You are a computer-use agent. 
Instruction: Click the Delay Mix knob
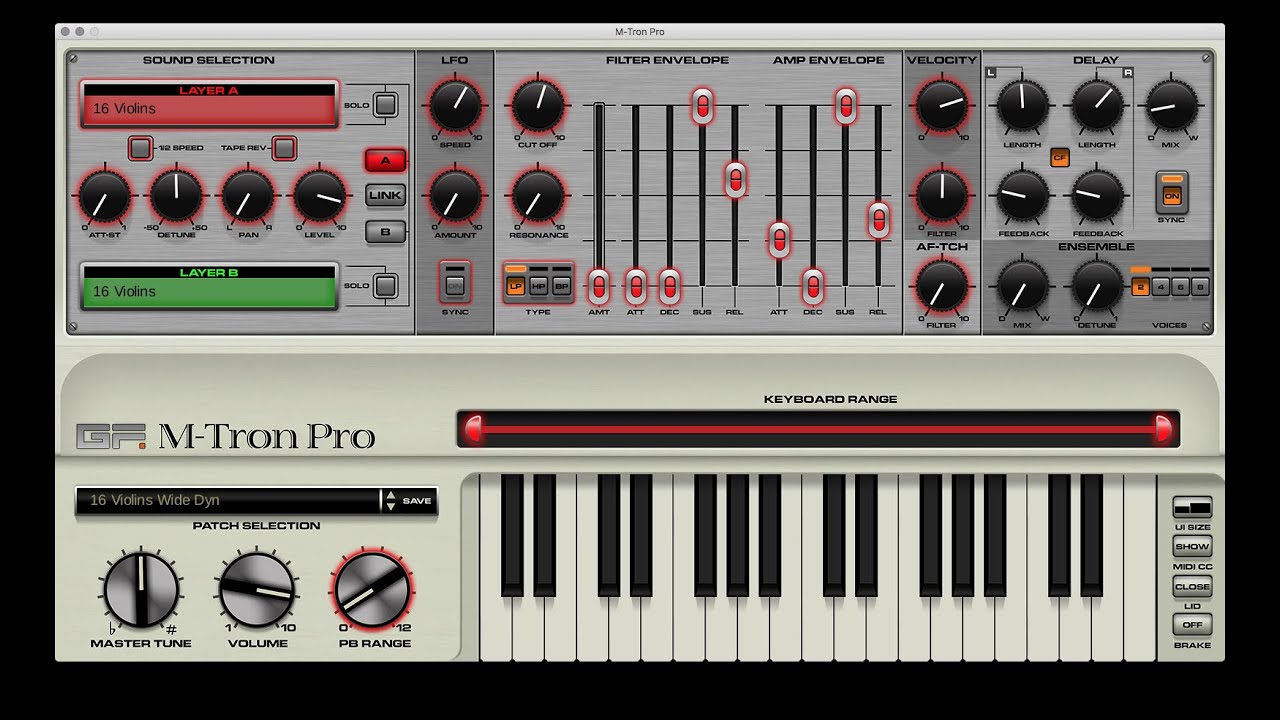[1171, 106]
